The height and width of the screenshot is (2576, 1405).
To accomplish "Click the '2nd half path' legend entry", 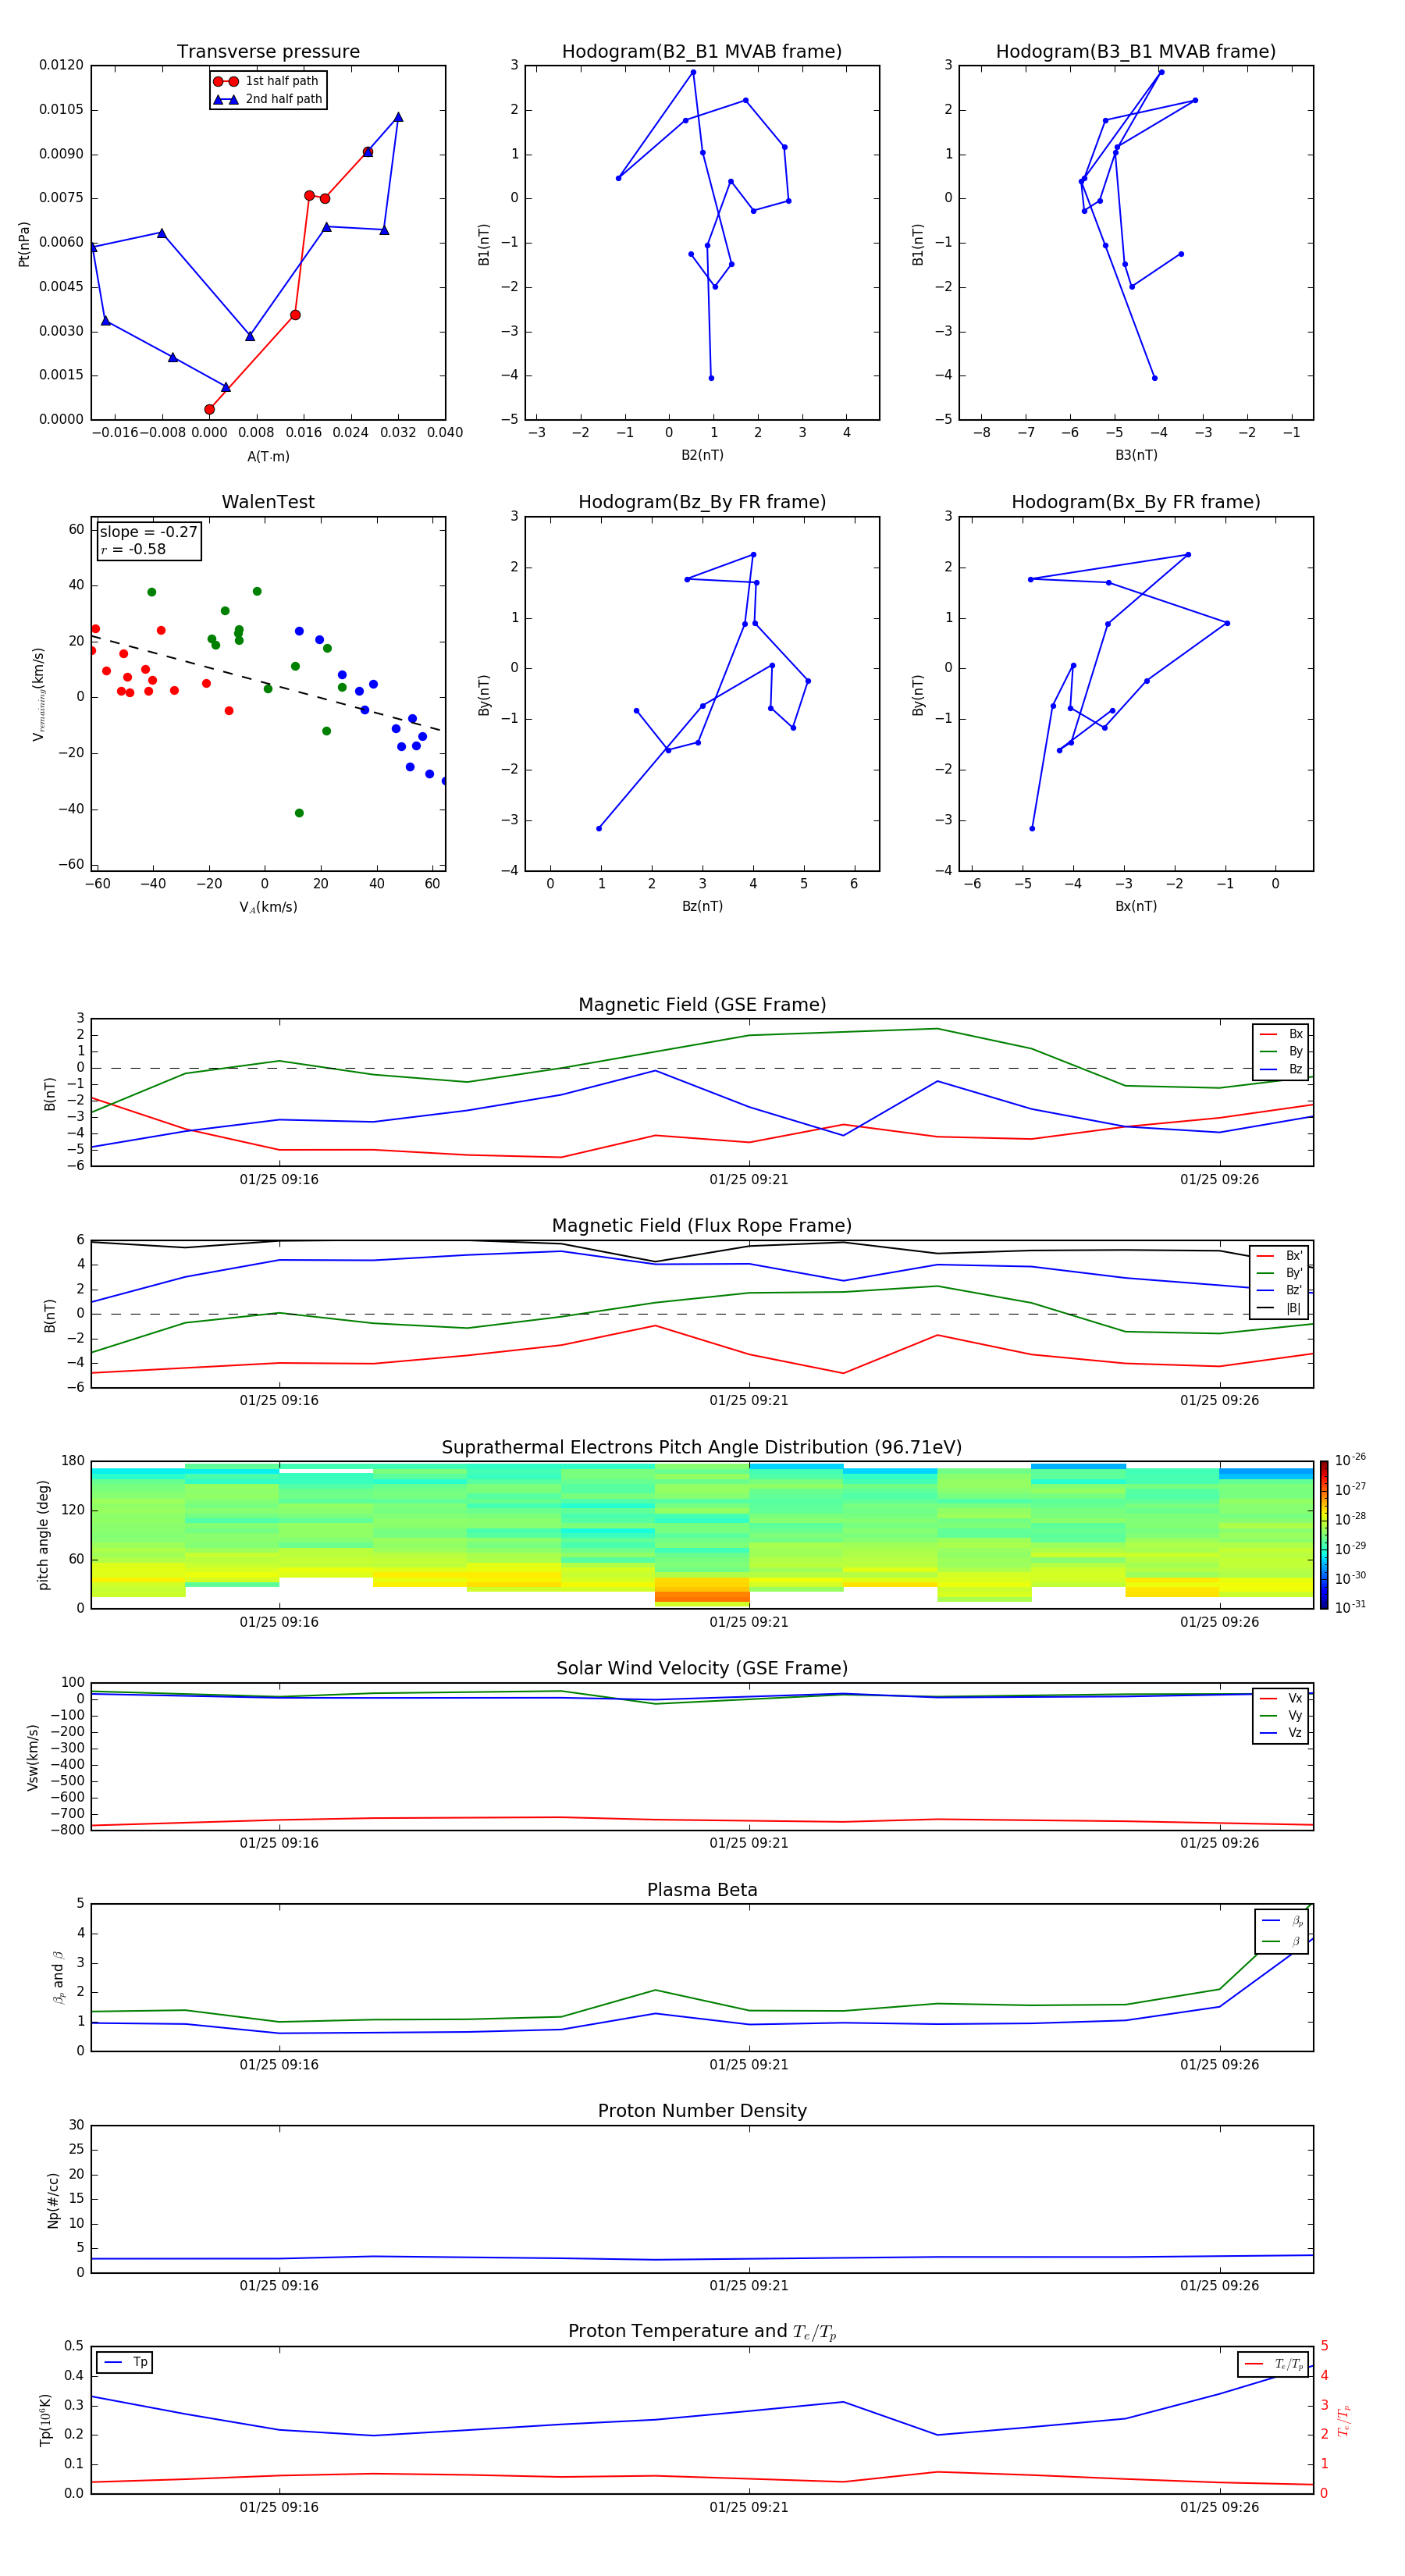I will pyautogui.click(x=267, y=99).
